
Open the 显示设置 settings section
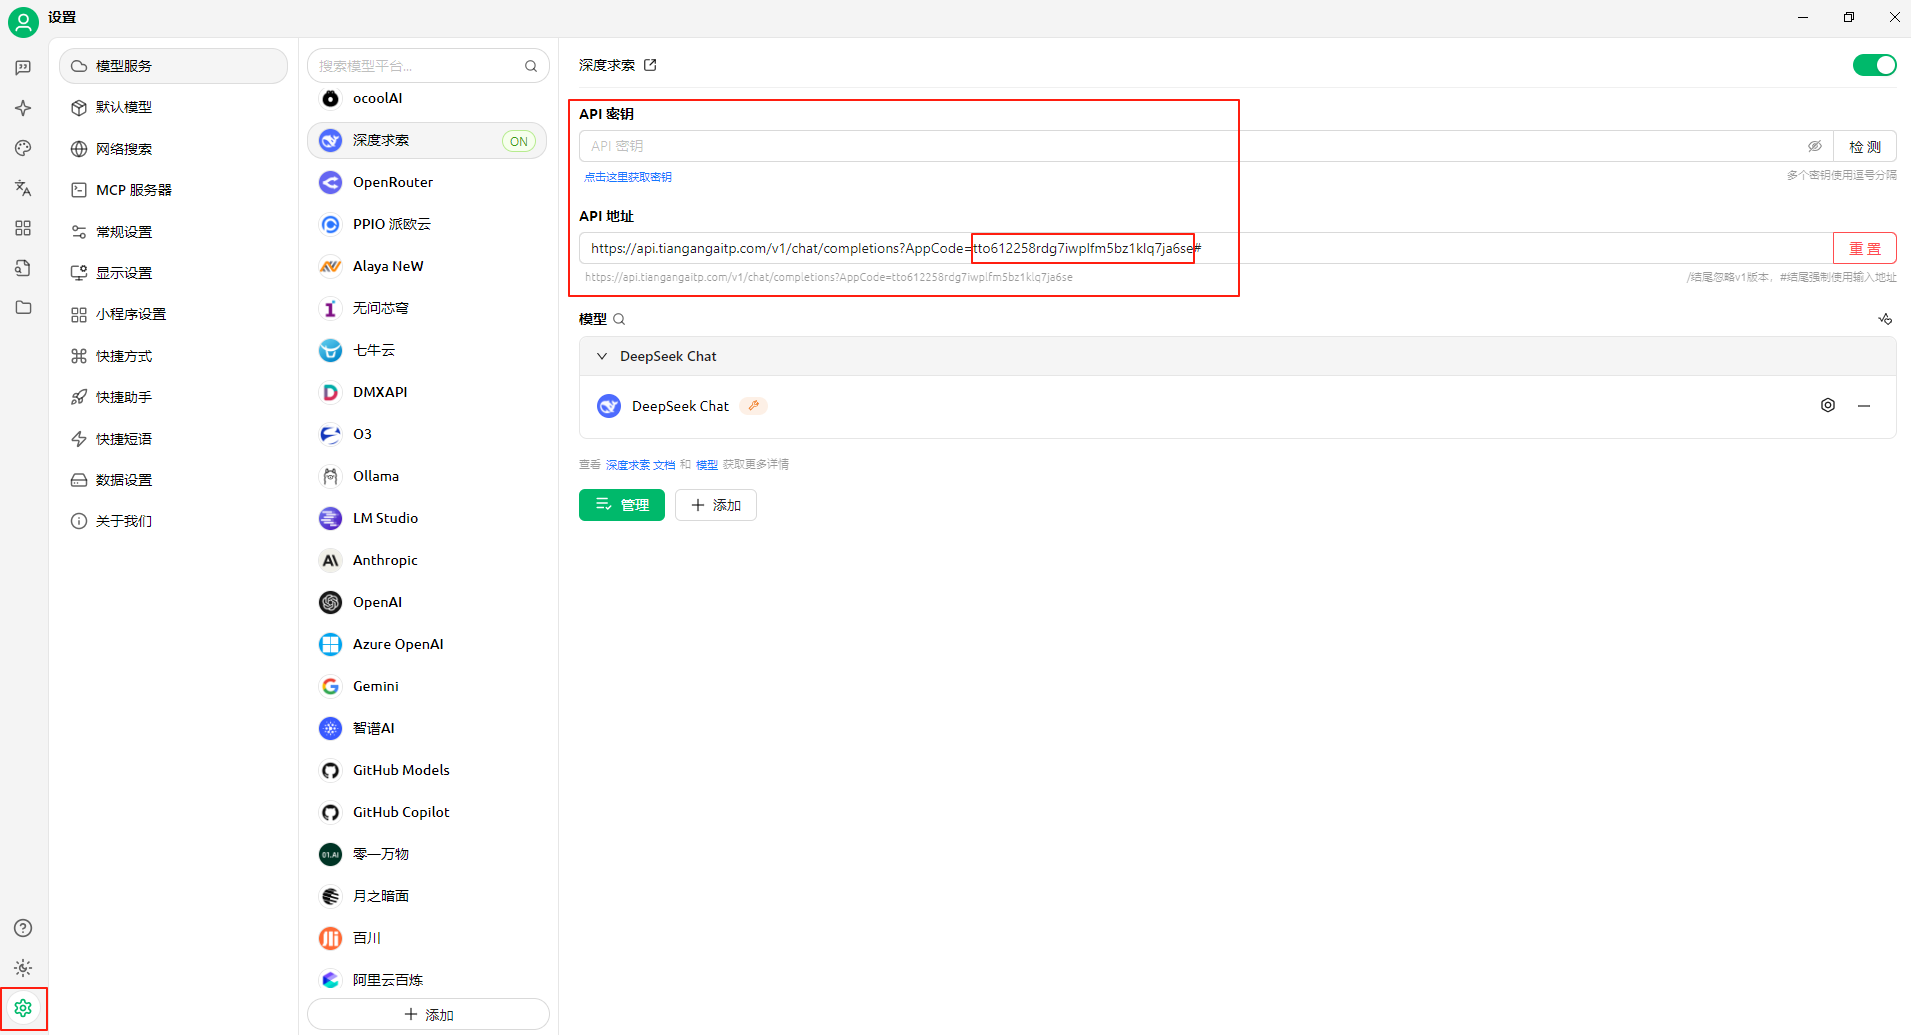tap(123, 271)
